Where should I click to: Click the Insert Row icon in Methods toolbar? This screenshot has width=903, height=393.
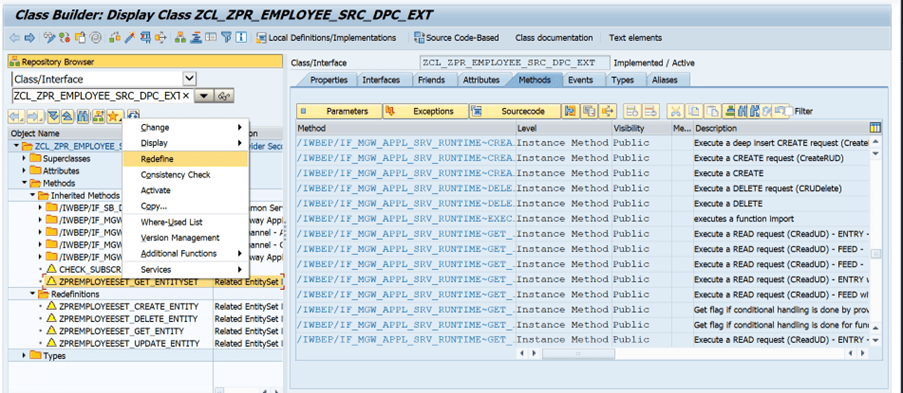633,111
